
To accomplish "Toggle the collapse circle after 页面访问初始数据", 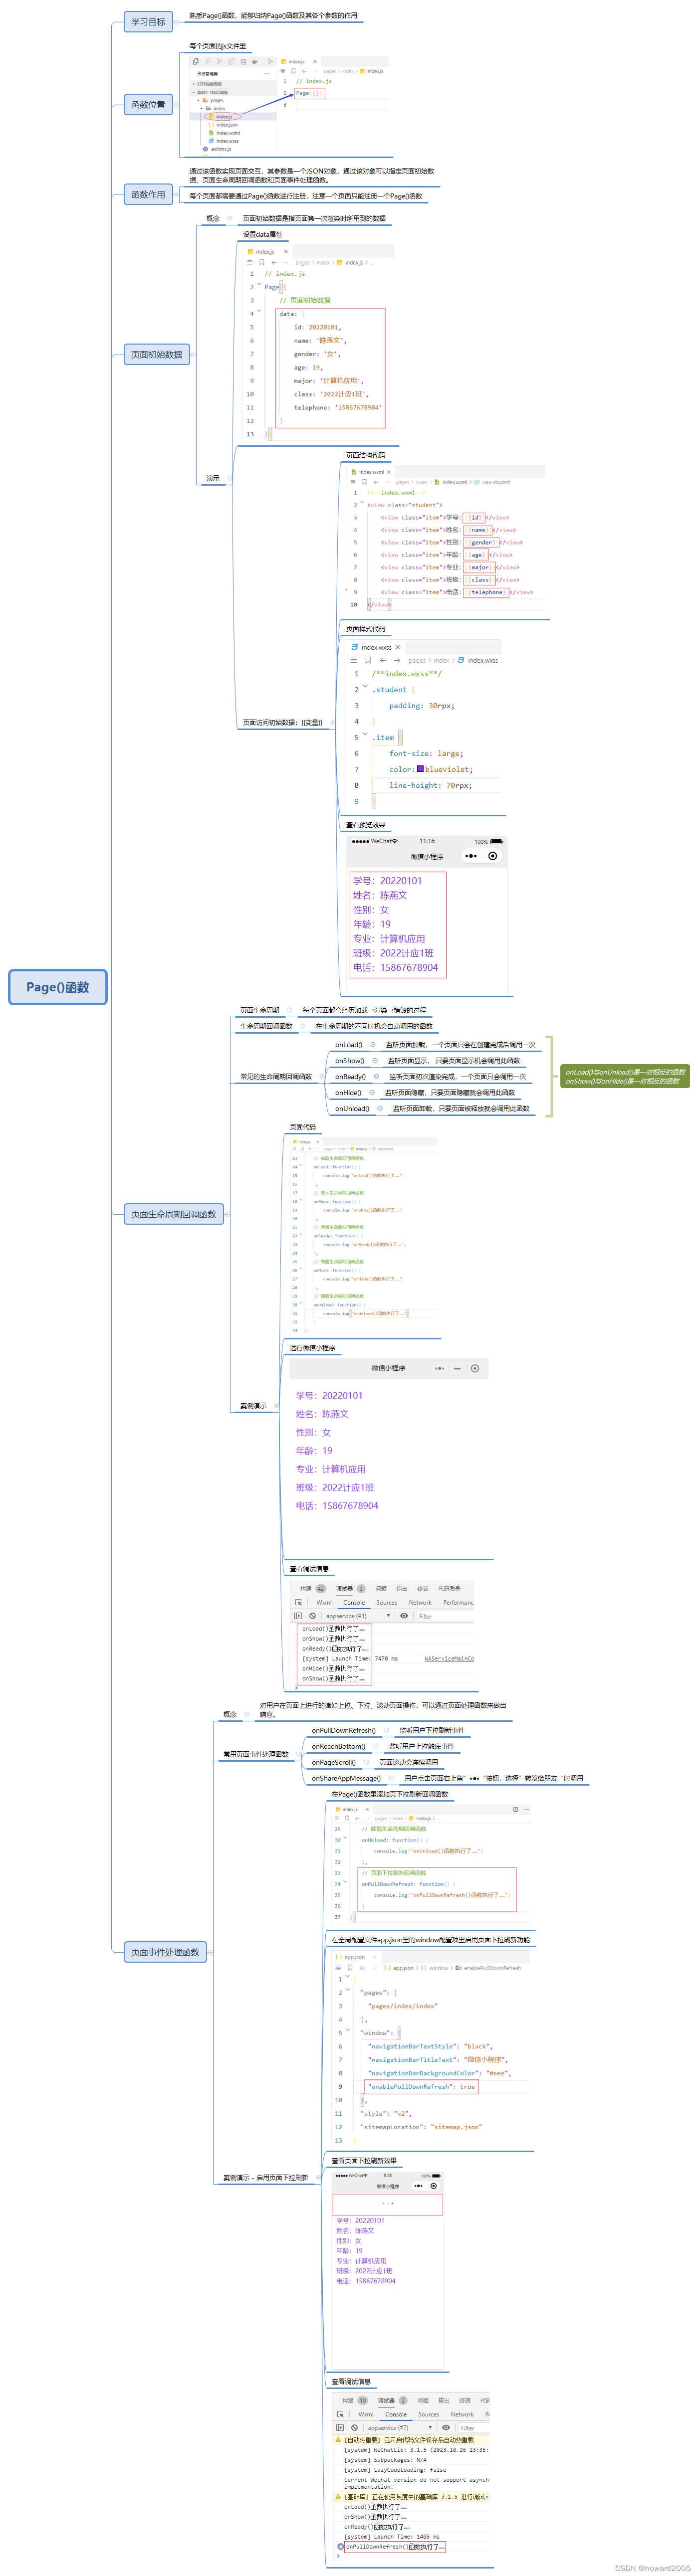I will (x=333, y=722).
